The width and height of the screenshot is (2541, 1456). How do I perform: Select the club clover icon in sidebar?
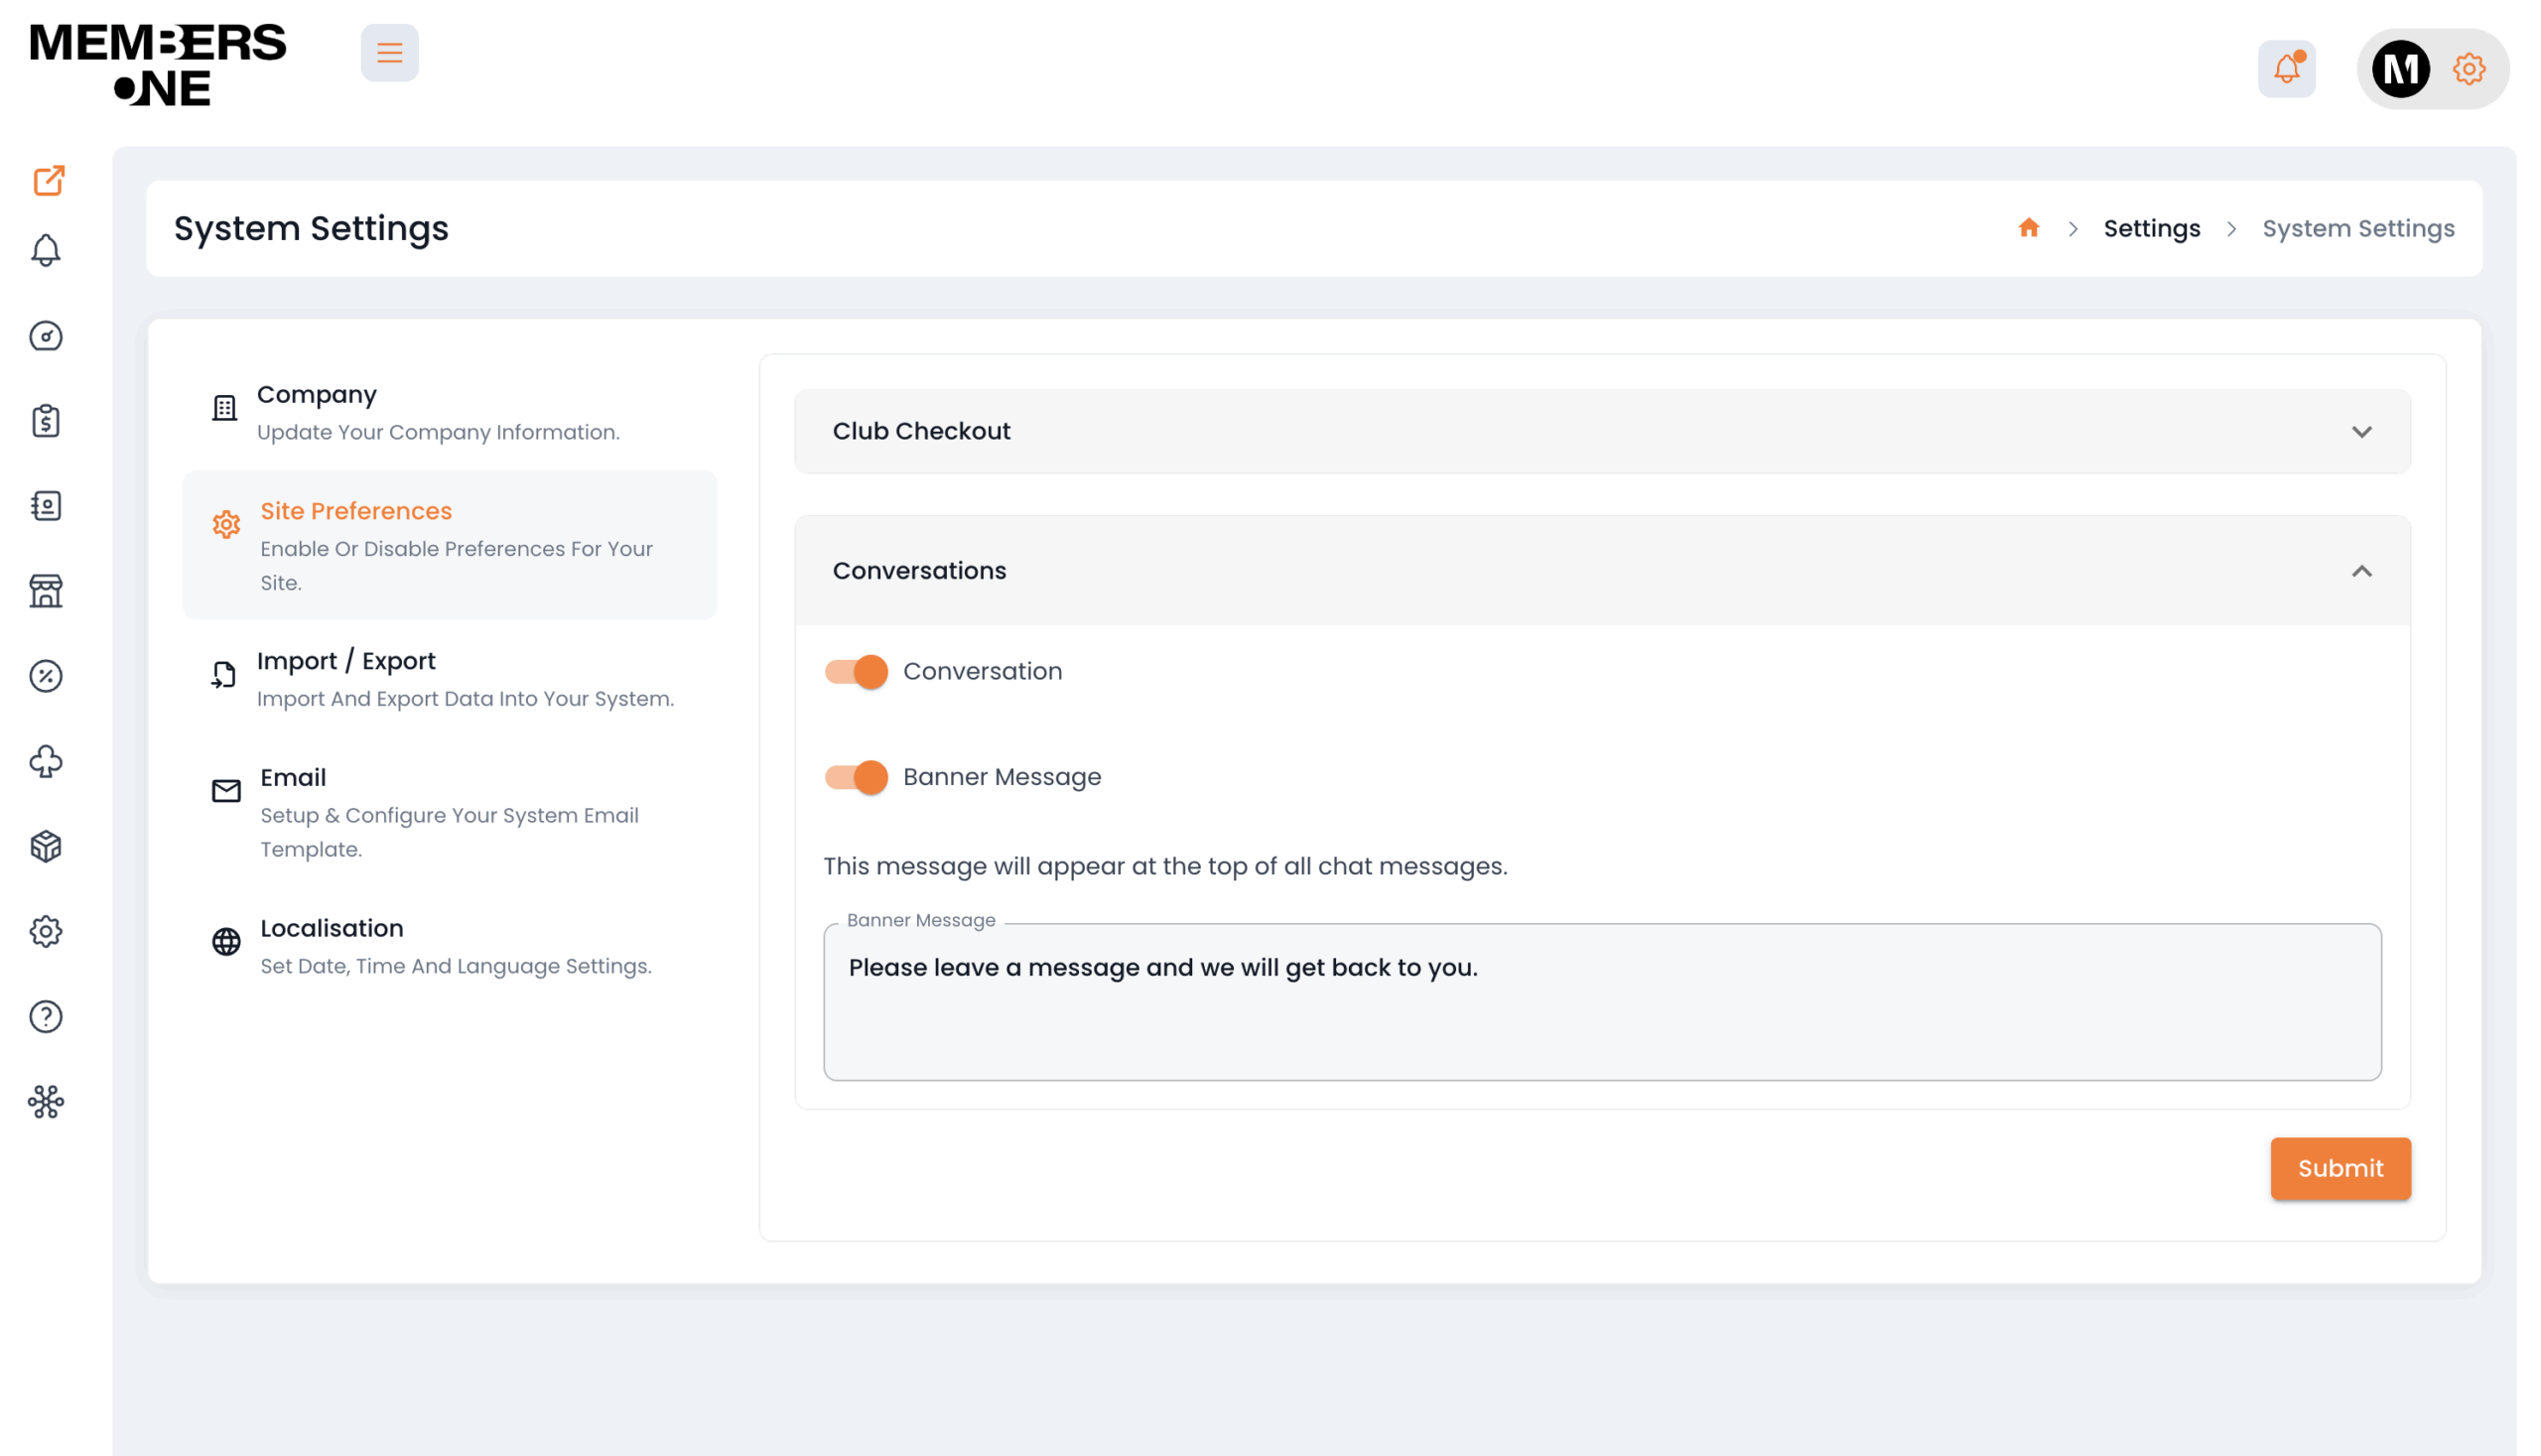46,762
